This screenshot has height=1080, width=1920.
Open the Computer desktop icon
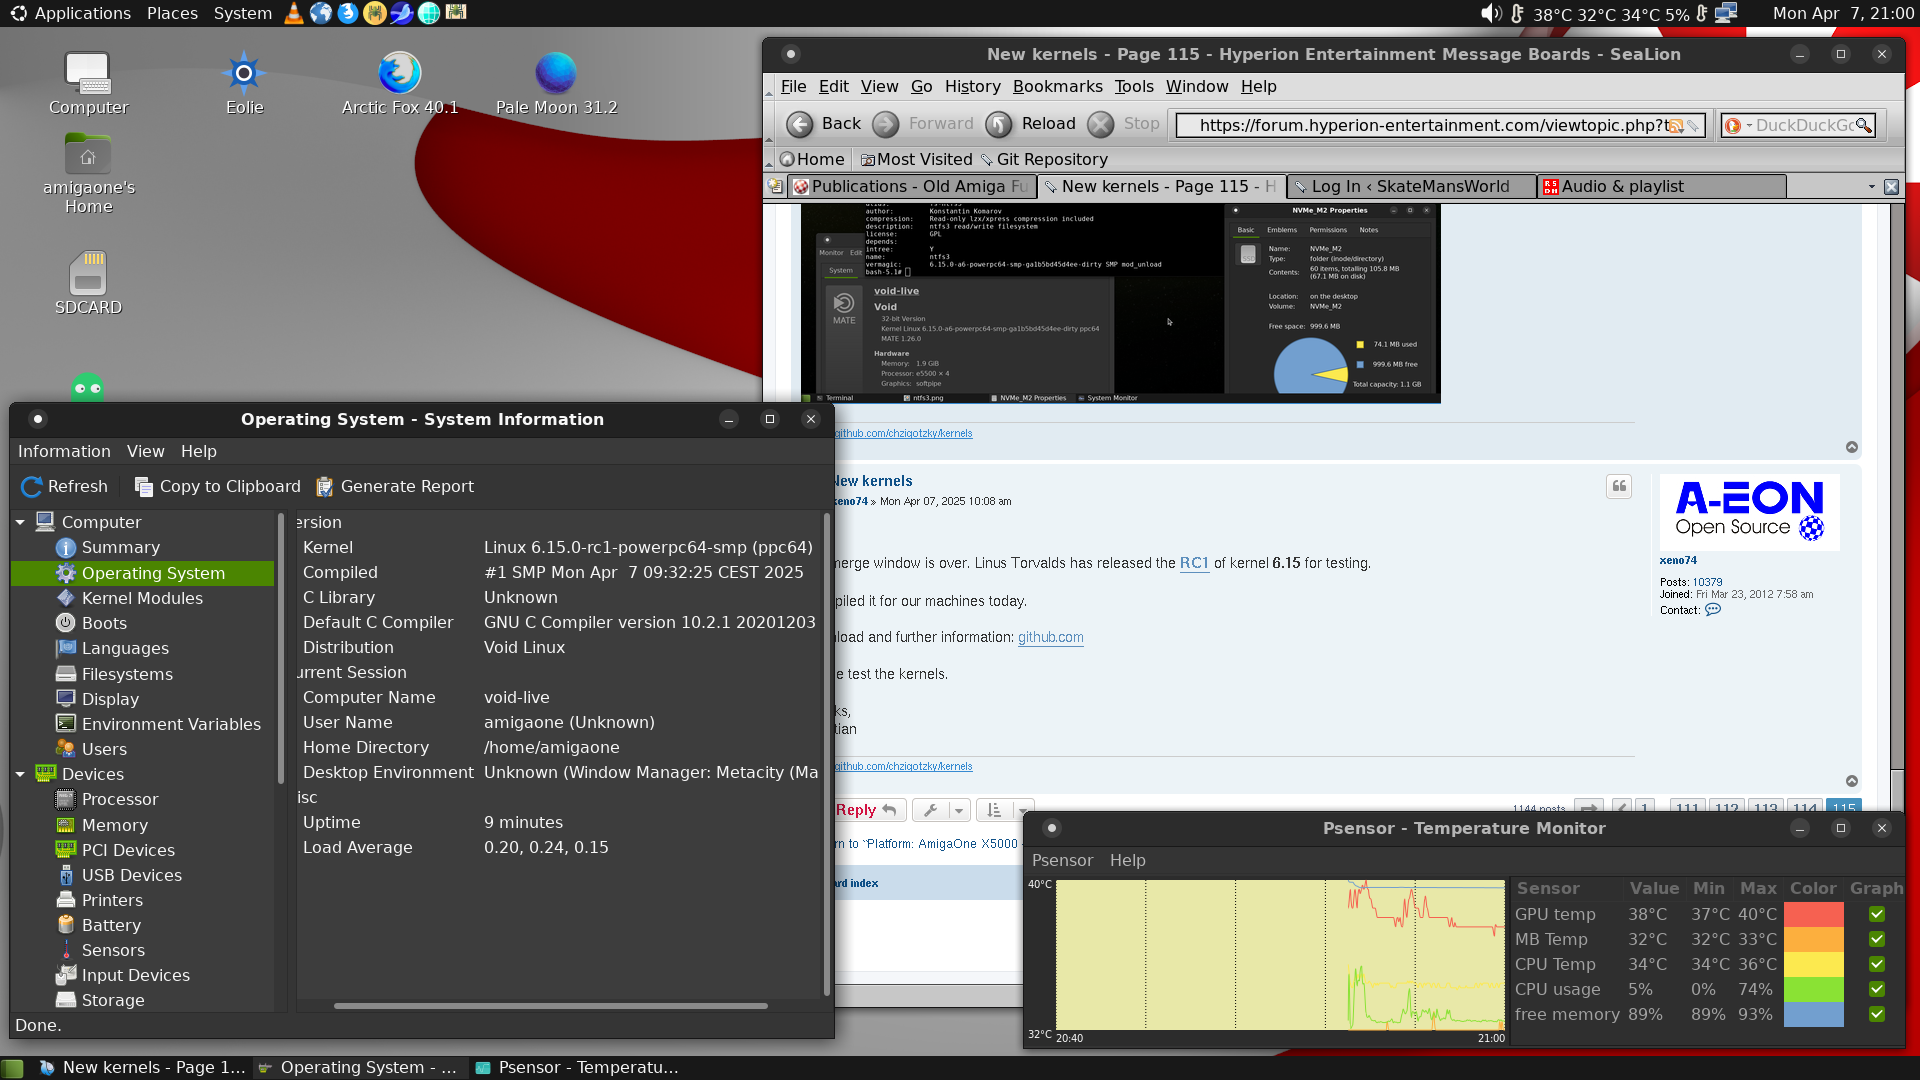(x=88, y=84)
